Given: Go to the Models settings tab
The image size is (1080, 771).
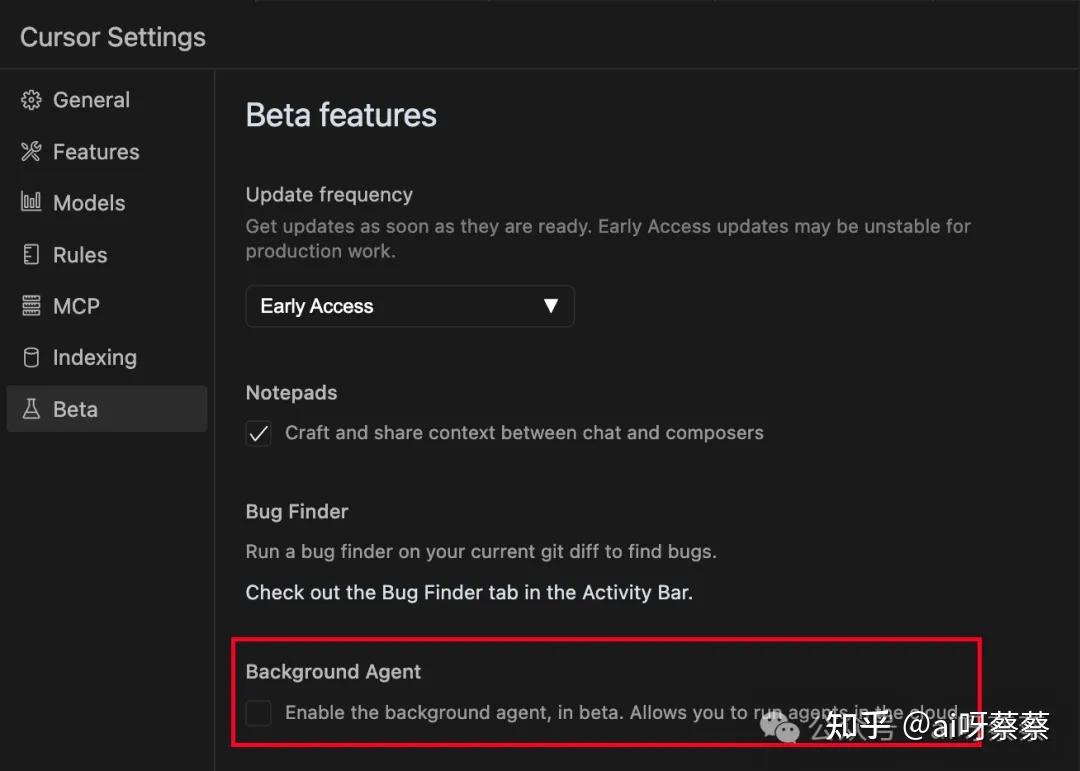Looking at the screenshot, I should [89, 203].
